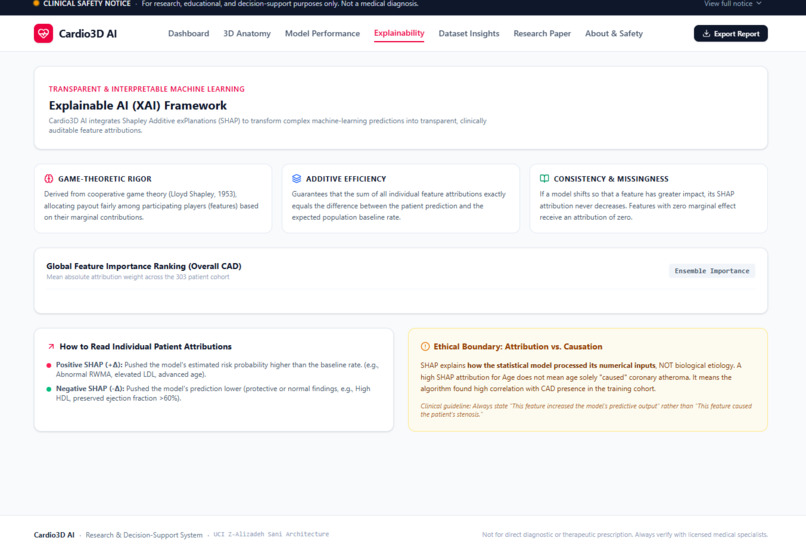Open the Dashboard tab

pyautogui.click(x=189, y=33)
